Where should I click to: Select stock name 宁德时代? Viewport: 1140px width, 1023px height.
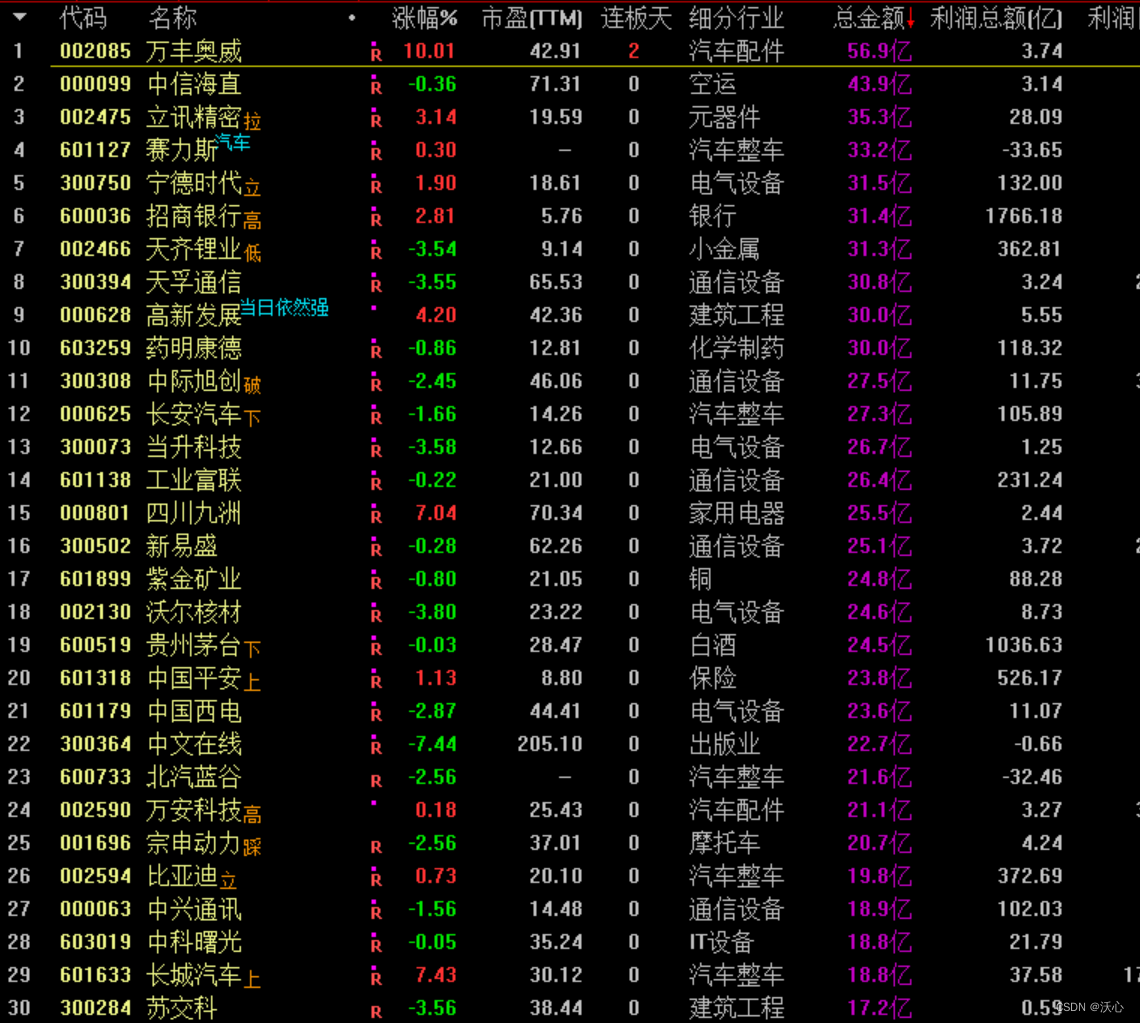click(193, 183)
